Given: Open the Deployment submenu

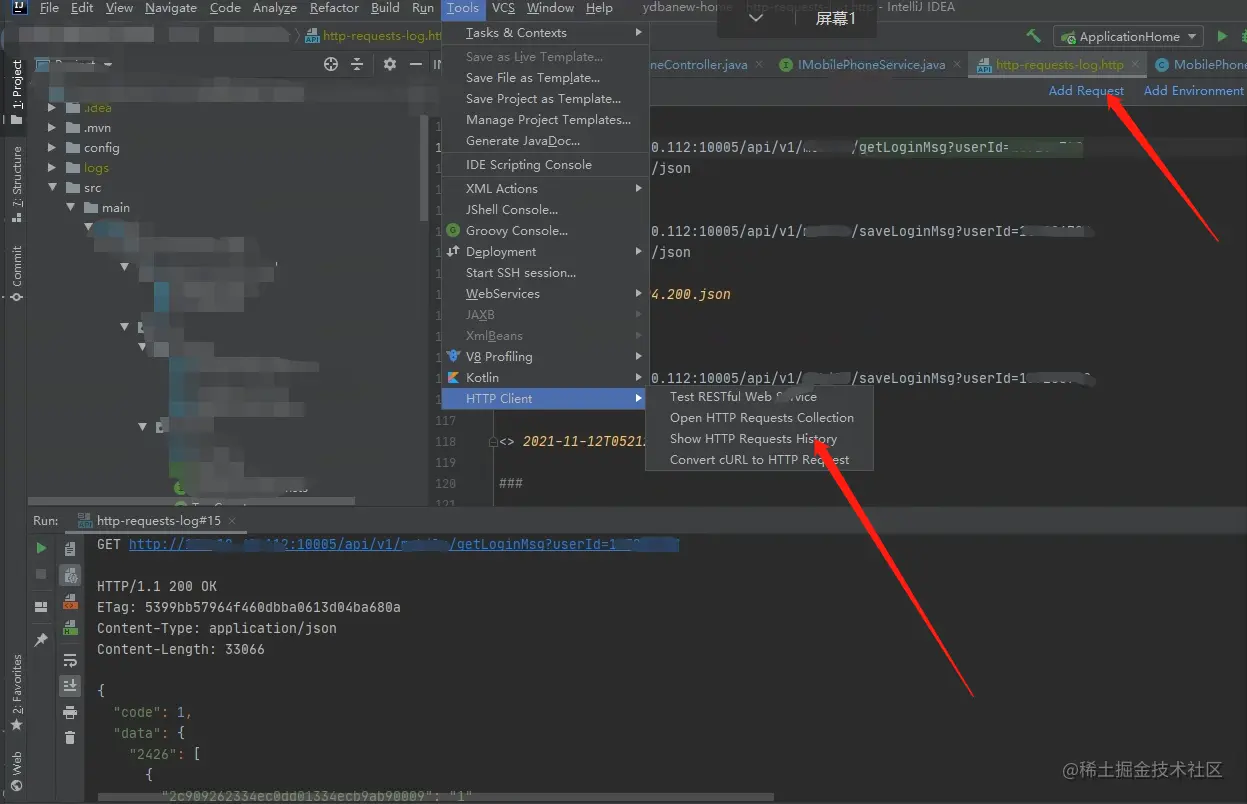Looking at the screenshot, I should click(x=545, y=251).
